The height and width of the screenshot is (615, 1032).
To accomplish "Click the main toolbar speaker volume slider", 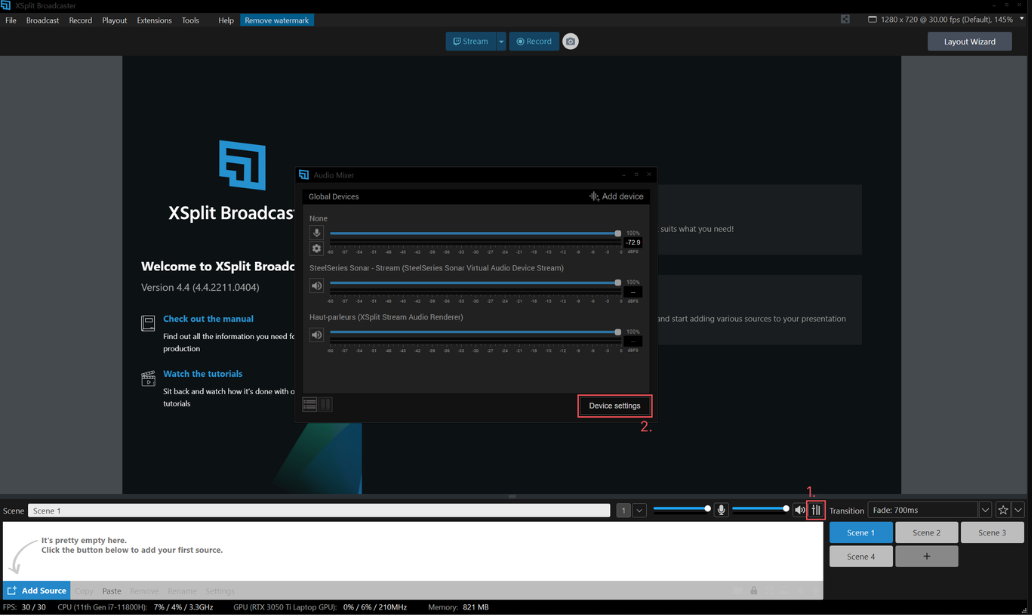I will [x=760, y=509].
